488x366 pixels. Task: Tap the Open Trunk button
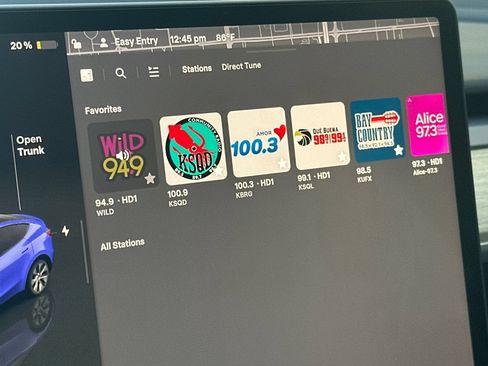[30, 145]
